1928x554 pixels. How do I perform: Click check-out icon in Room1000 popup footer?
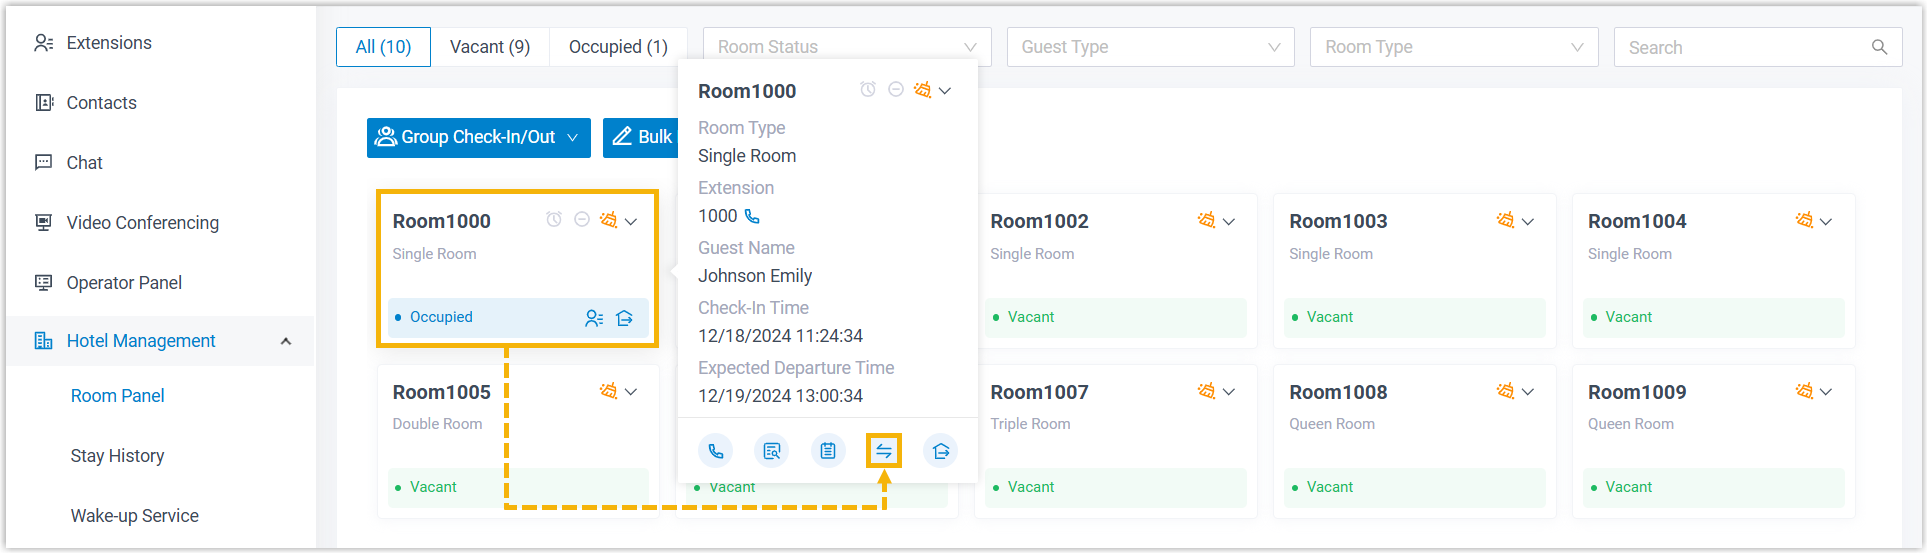point(940,451)
